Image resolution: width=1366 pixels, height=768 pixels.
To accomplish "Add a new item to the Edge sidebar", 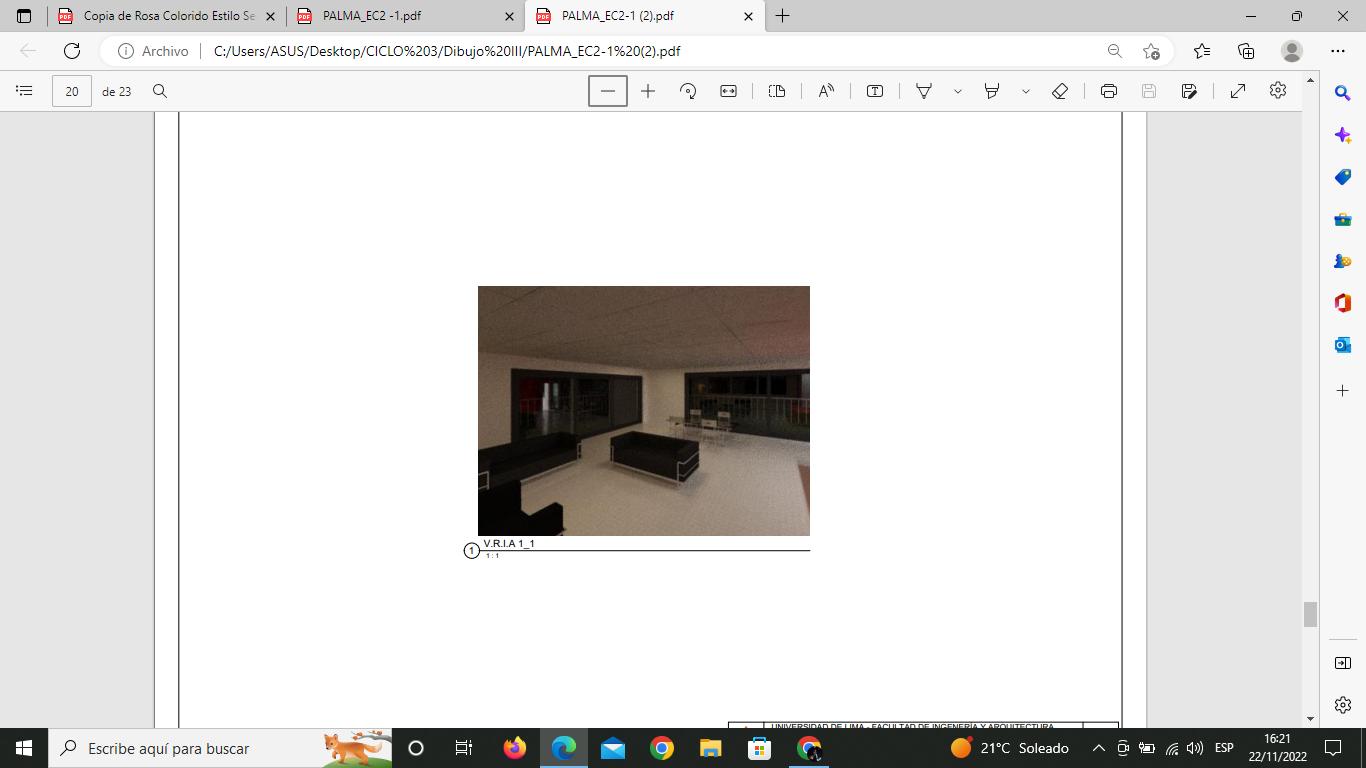I will (1343, 390).
